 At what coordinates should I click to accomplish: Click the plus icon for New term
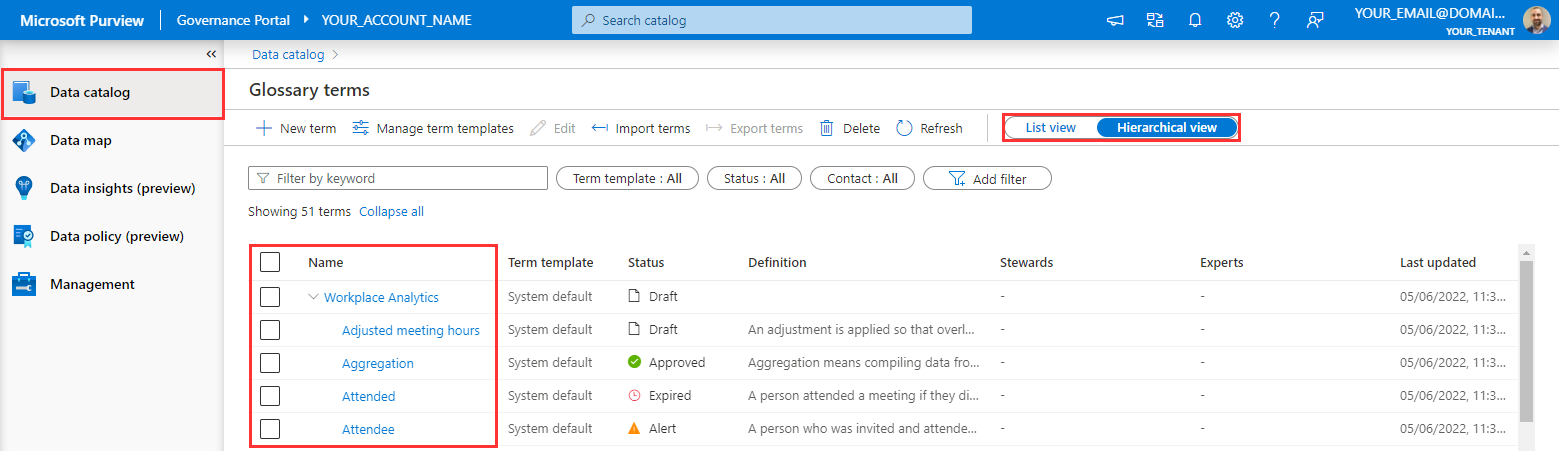(264, 128)
